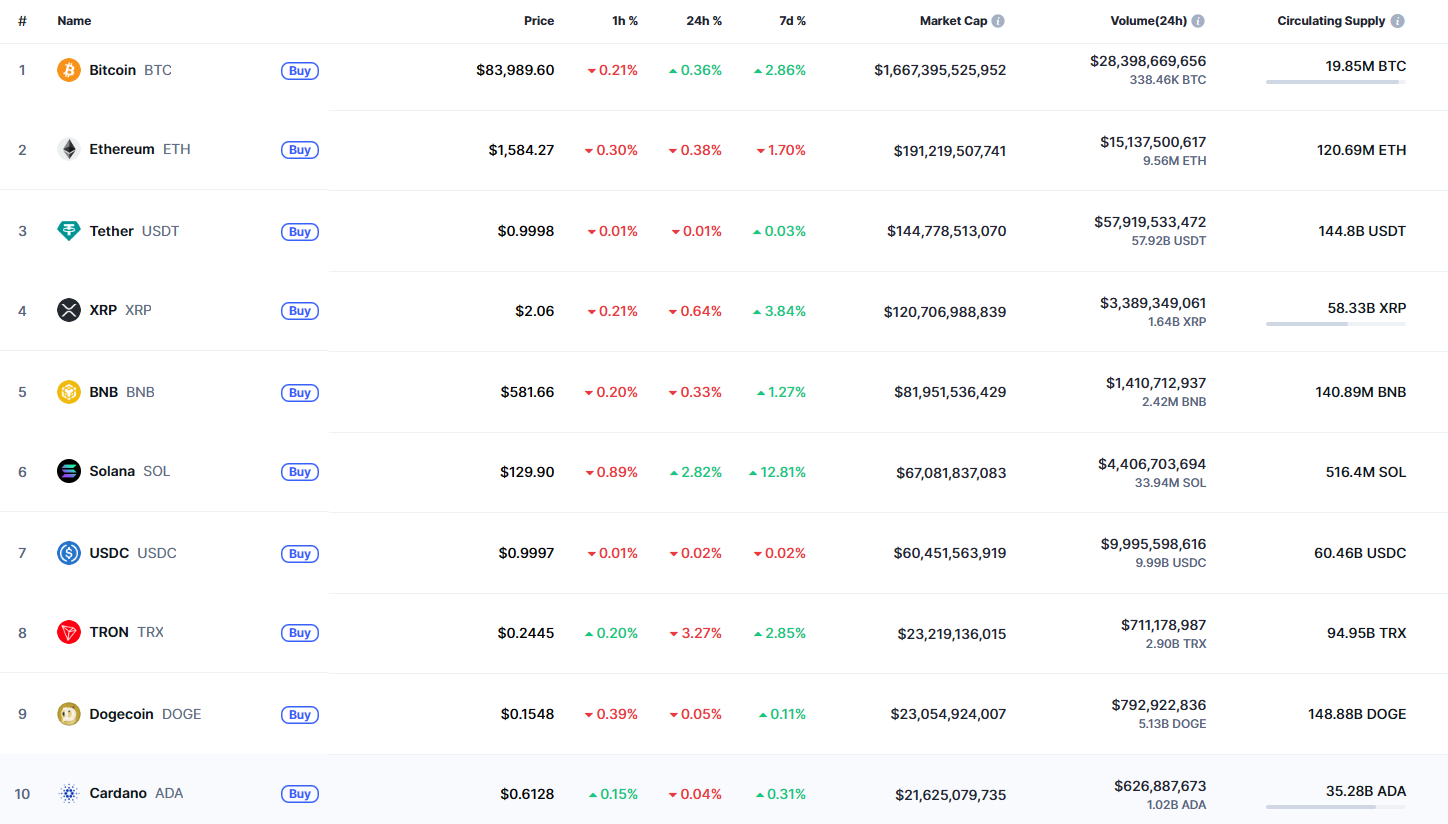Click Tether volume $57,919,533,472

(1150, 222)
